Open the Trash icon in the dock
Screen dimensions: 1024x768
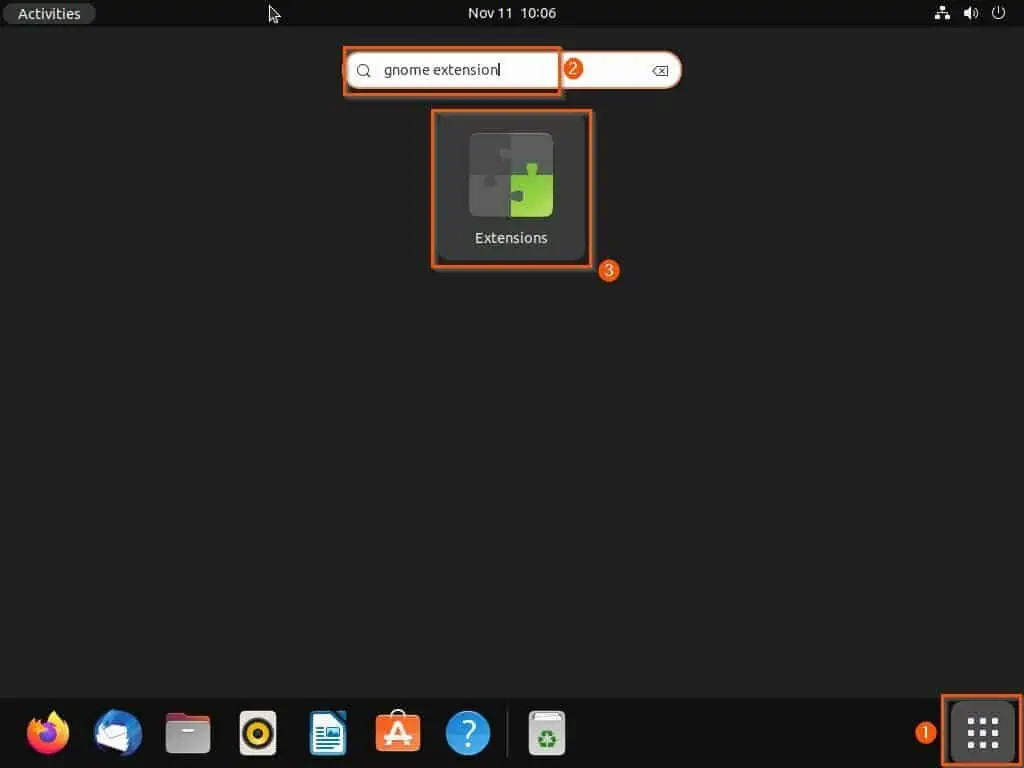[x=546, y=731]
